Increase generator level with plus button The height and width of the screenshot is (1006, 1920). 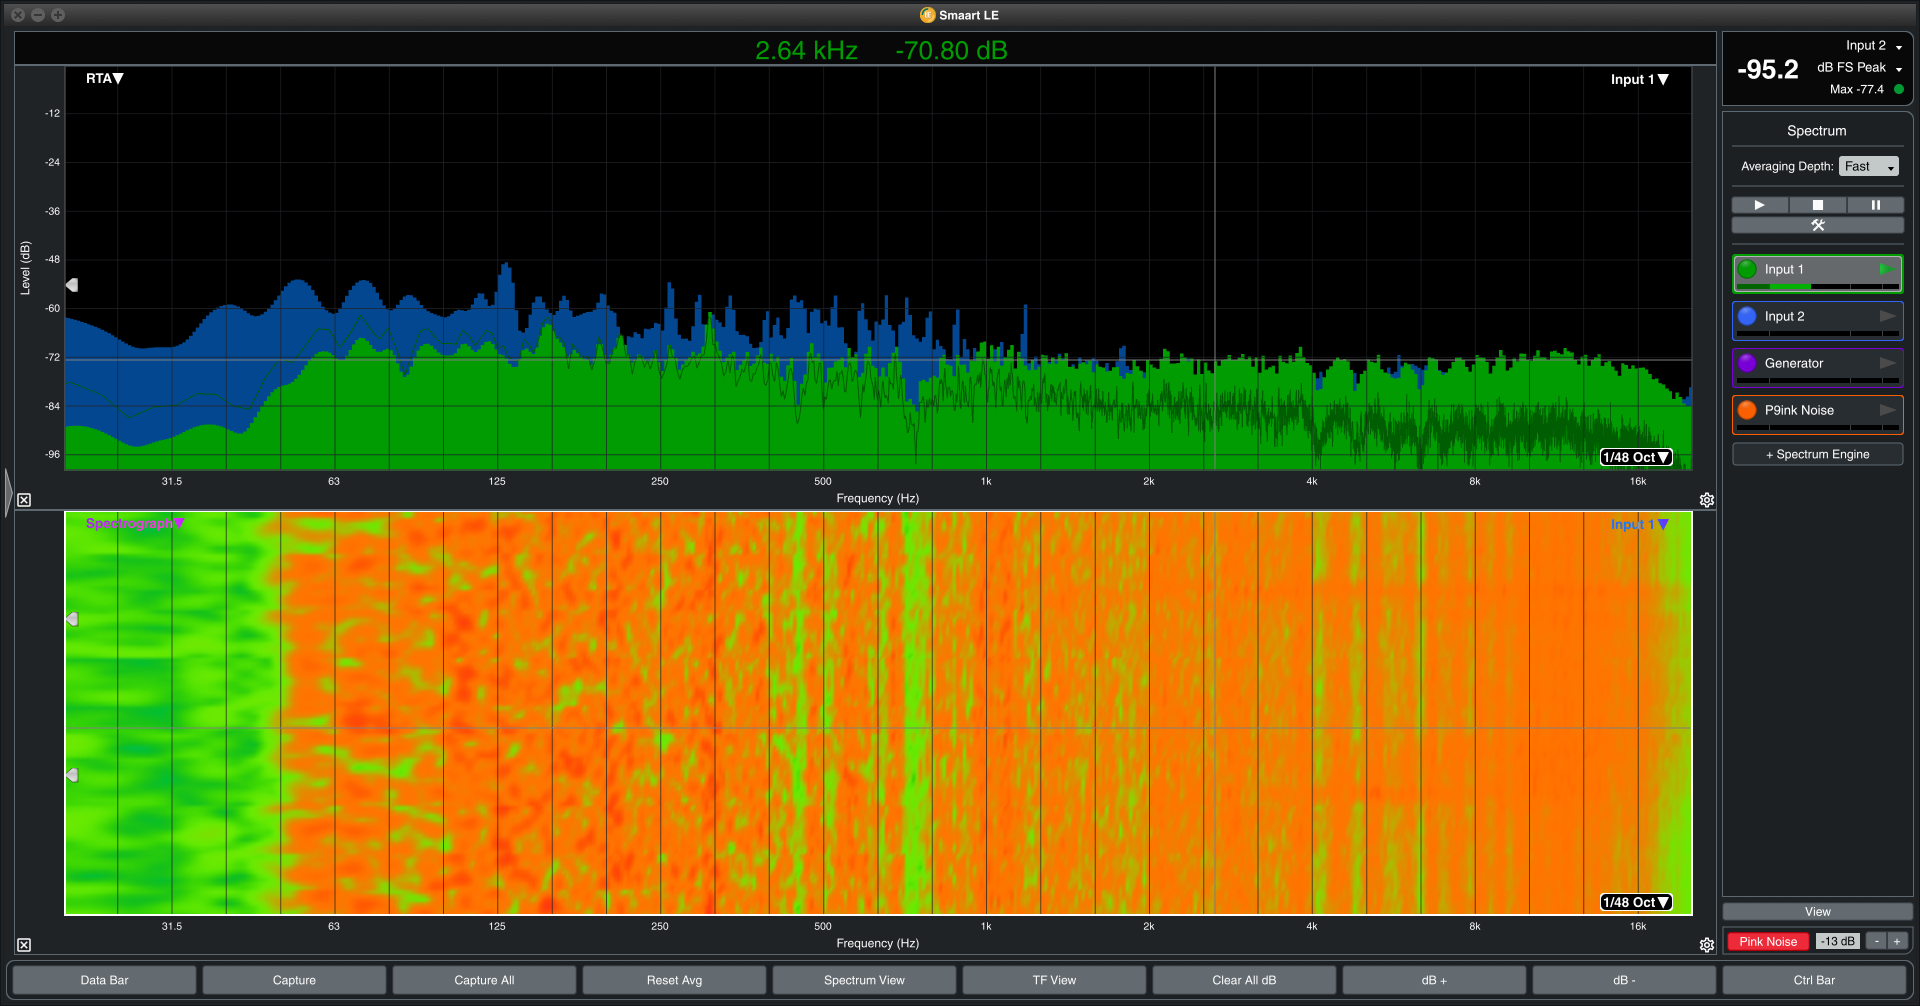pyautogui.click(x=1897, y=942)
